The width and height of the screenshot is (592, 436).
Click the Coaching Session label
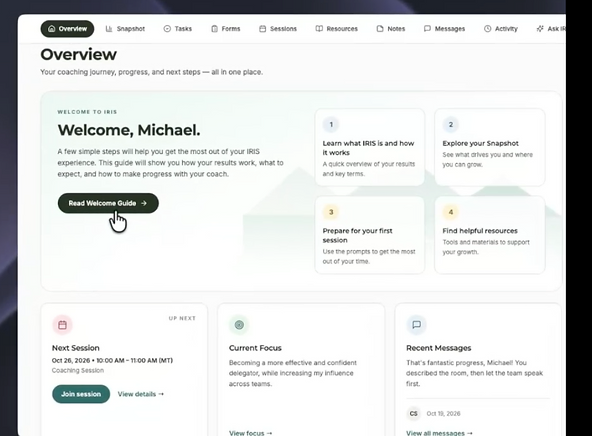[78, 371]
